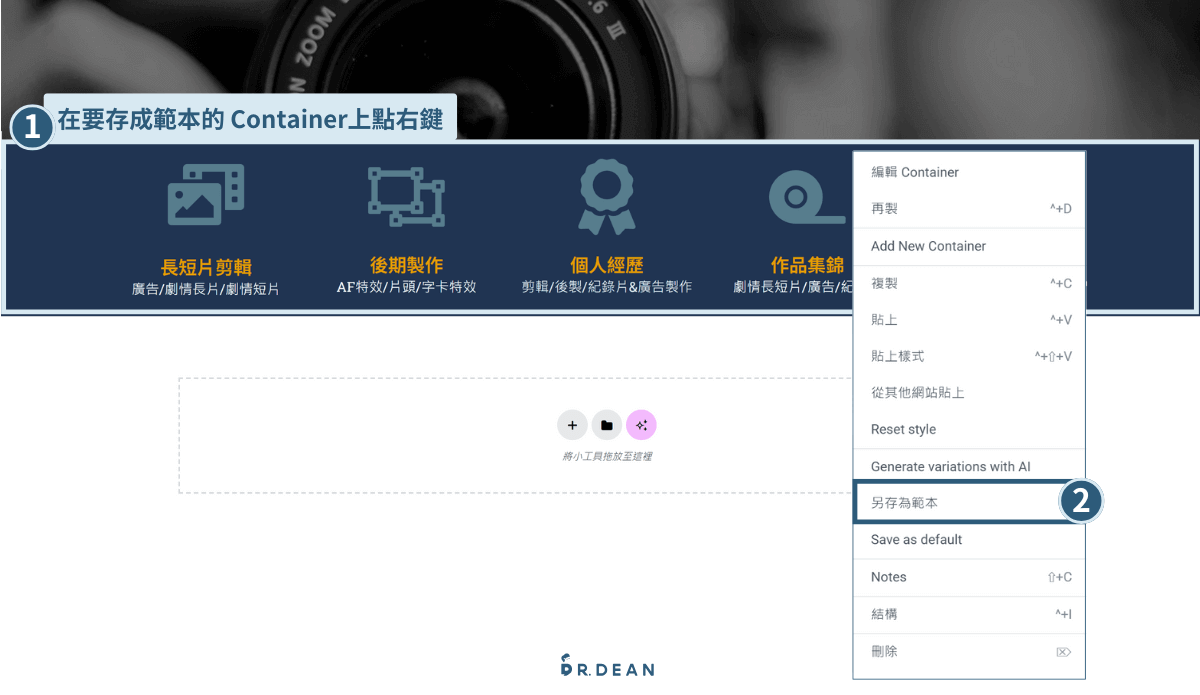Select the 個人經歷 ribbon badge icon
Screen dimensions: 1200x695
click(605, 193)
